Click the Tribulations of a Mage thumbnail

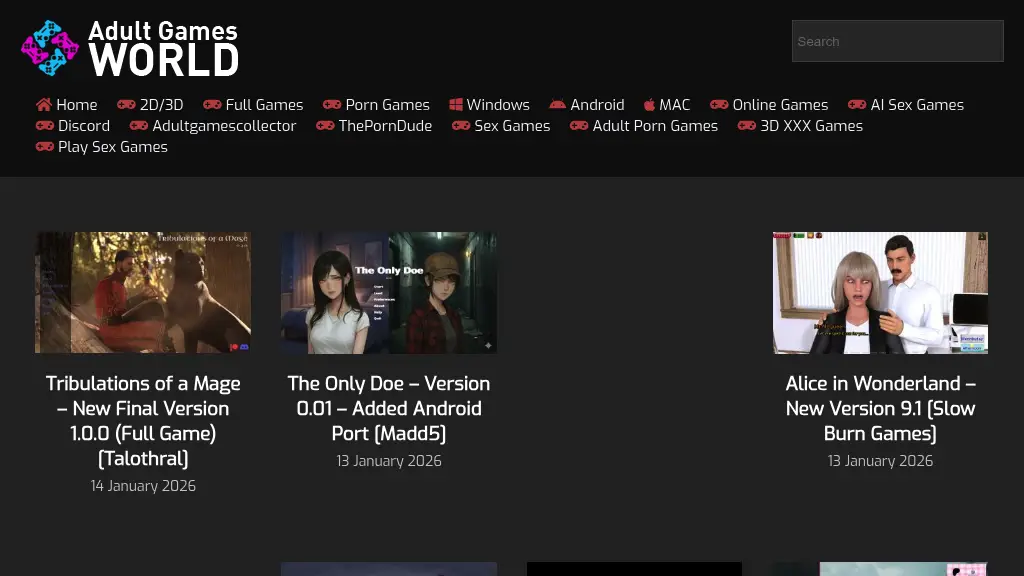pyautogui.click(x=143, y=292)
